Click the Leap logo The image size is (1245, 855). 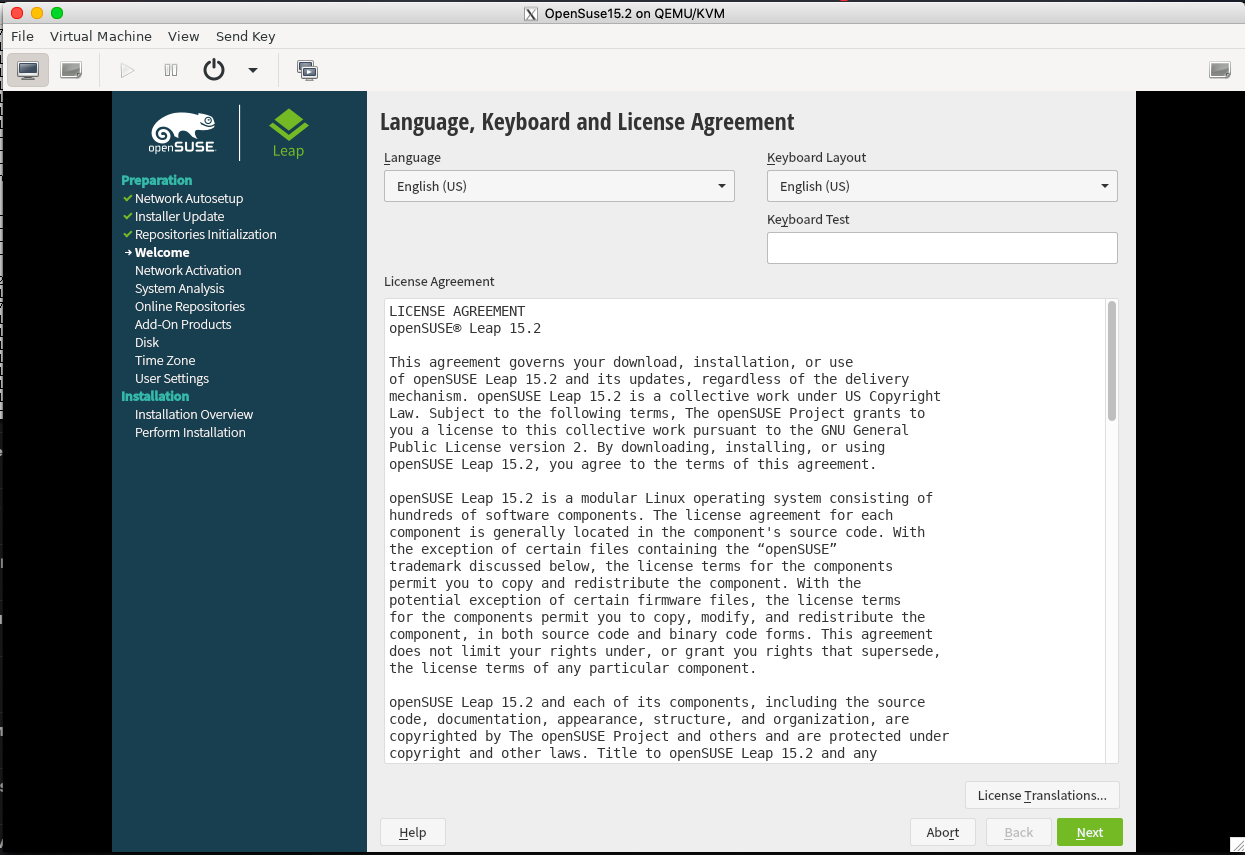288,133
